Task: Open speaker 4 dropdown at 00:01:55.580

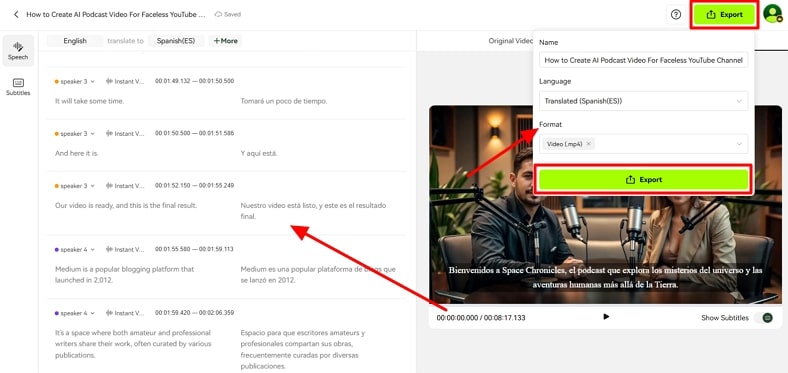Action: 74,249
